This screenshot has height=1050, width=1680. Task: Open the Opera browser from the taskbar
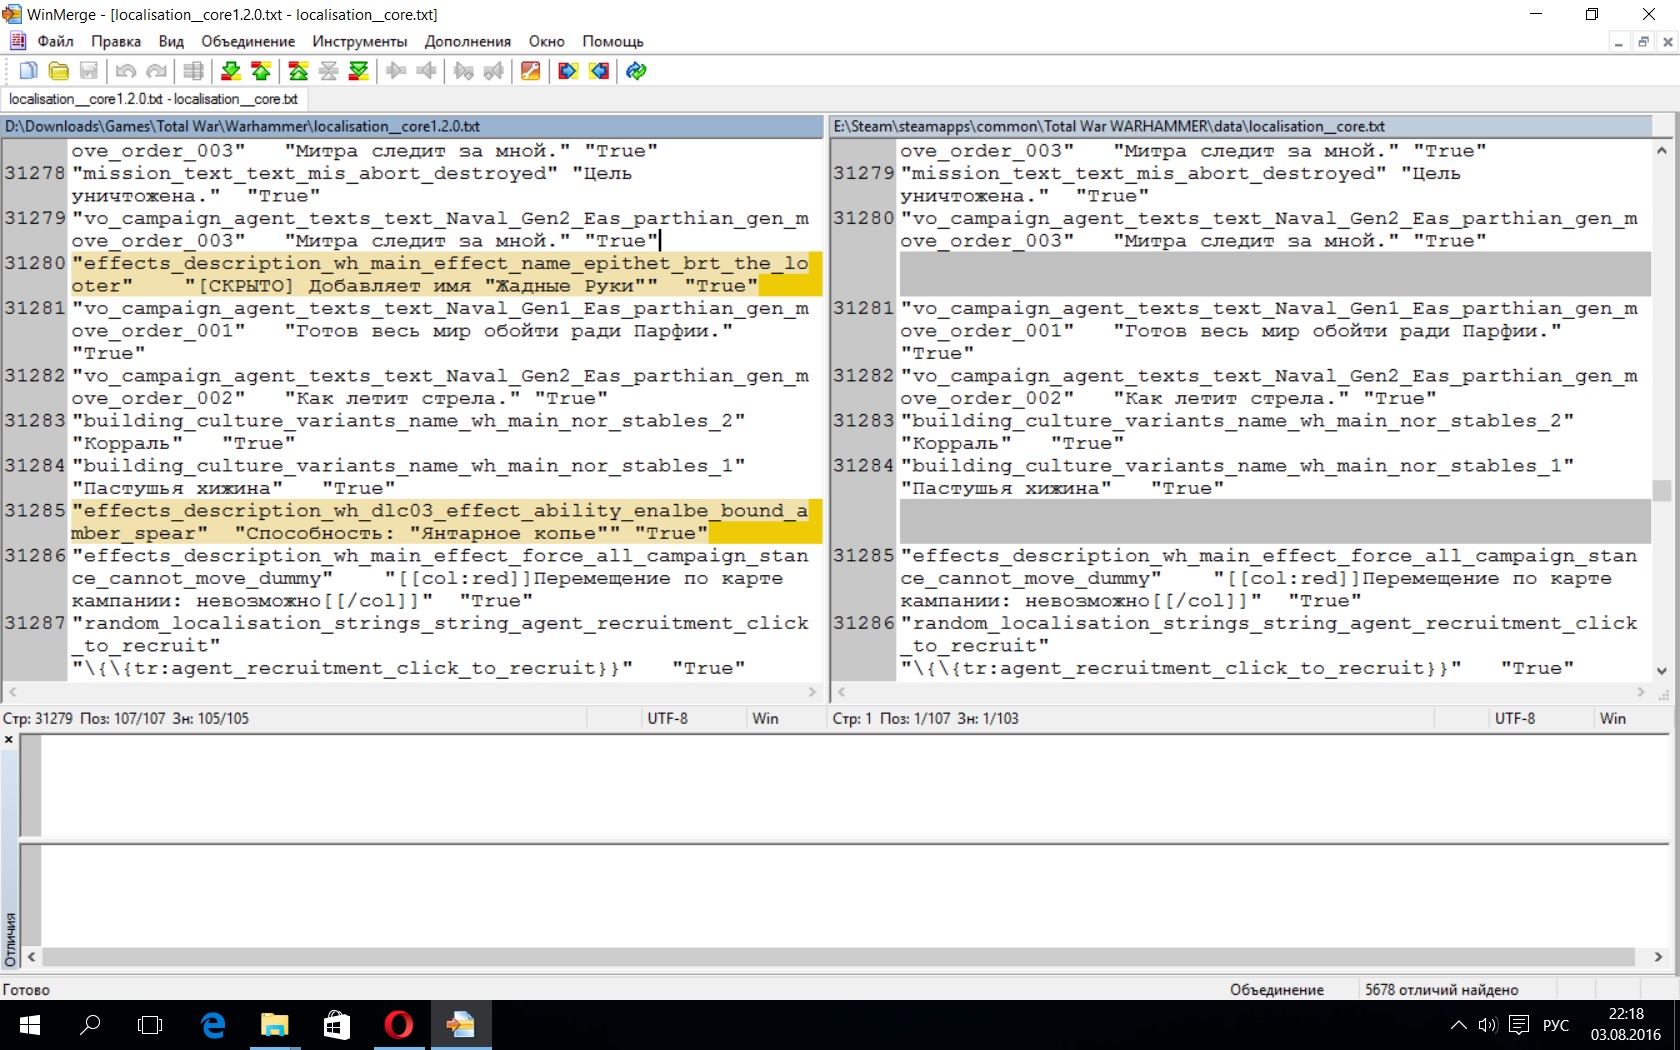[x=398, y=1025]
